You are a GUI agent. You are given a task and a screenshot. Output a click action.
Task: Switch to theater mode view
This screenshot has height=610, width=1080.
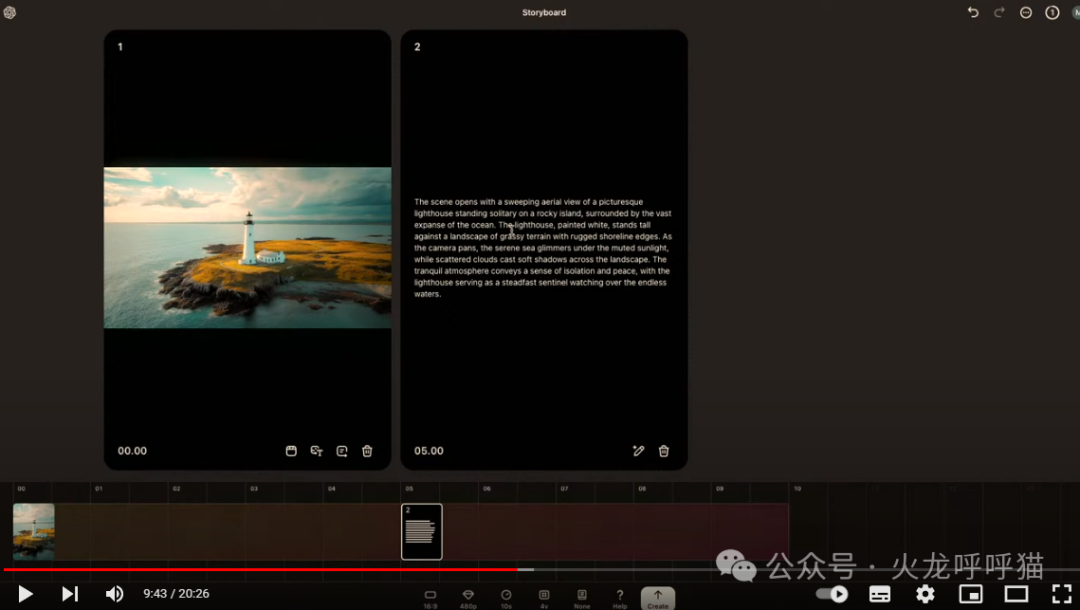(1016, 593)
